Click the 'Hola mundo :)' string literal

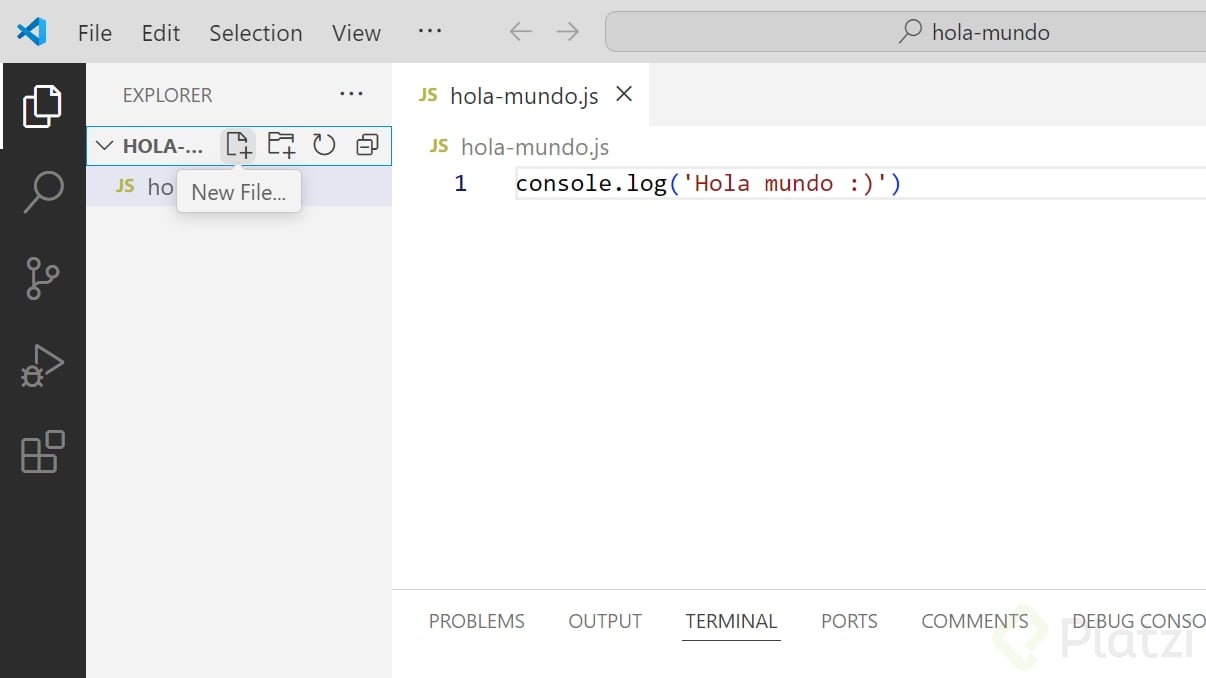click(785, 184)
